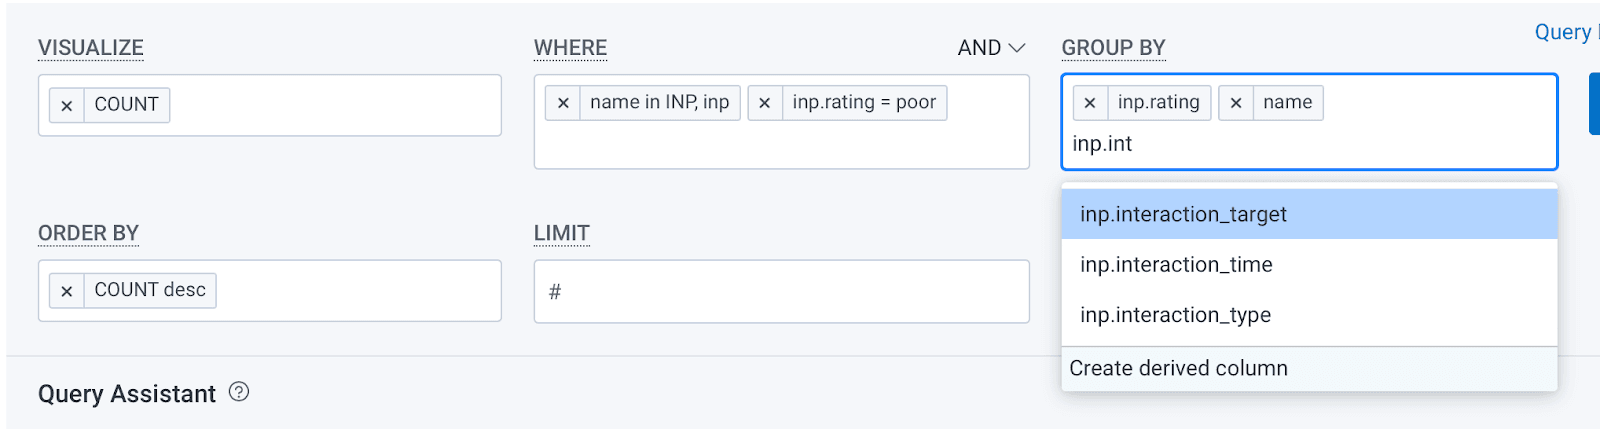Screen dimensions: 1600x429
Task: Focus the GROUP BY text input
Action: (x=1300, y=144)
